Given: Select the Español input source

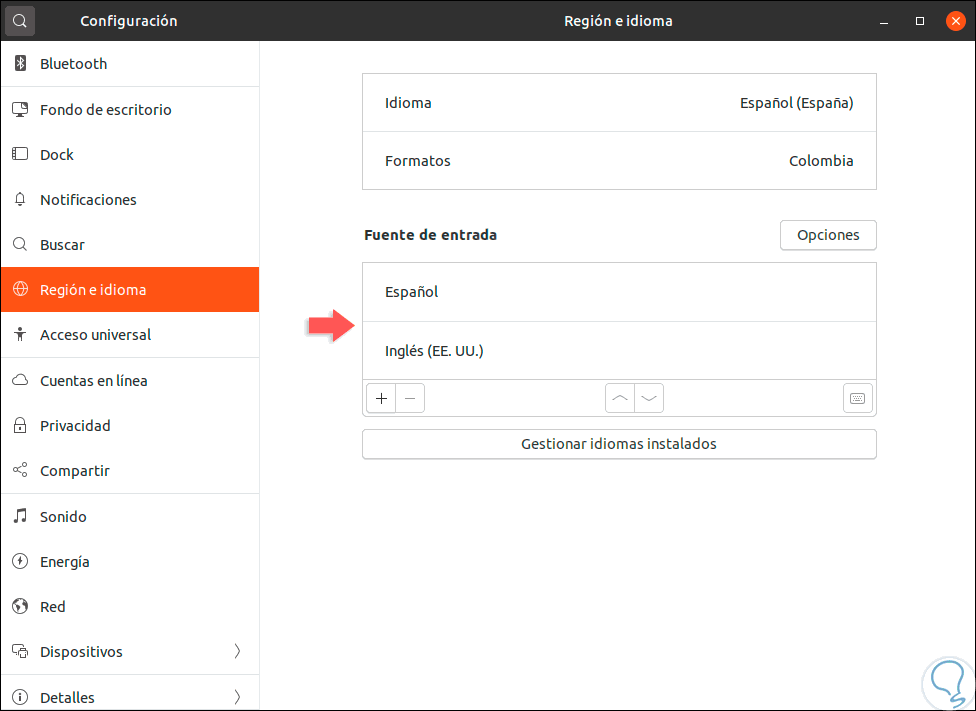Looking at the screenshot, I should click(619, 292).
